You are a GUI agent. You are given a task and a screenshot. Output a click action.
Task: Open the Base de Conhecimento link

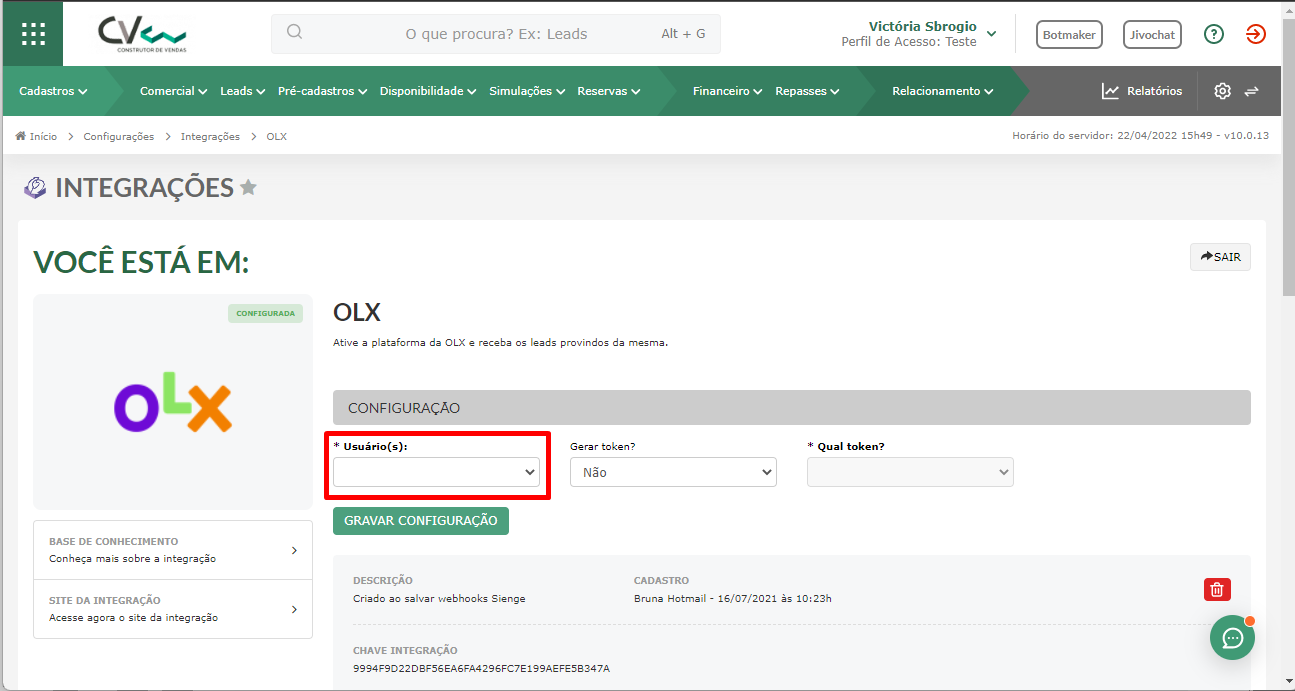click(173, 550)
